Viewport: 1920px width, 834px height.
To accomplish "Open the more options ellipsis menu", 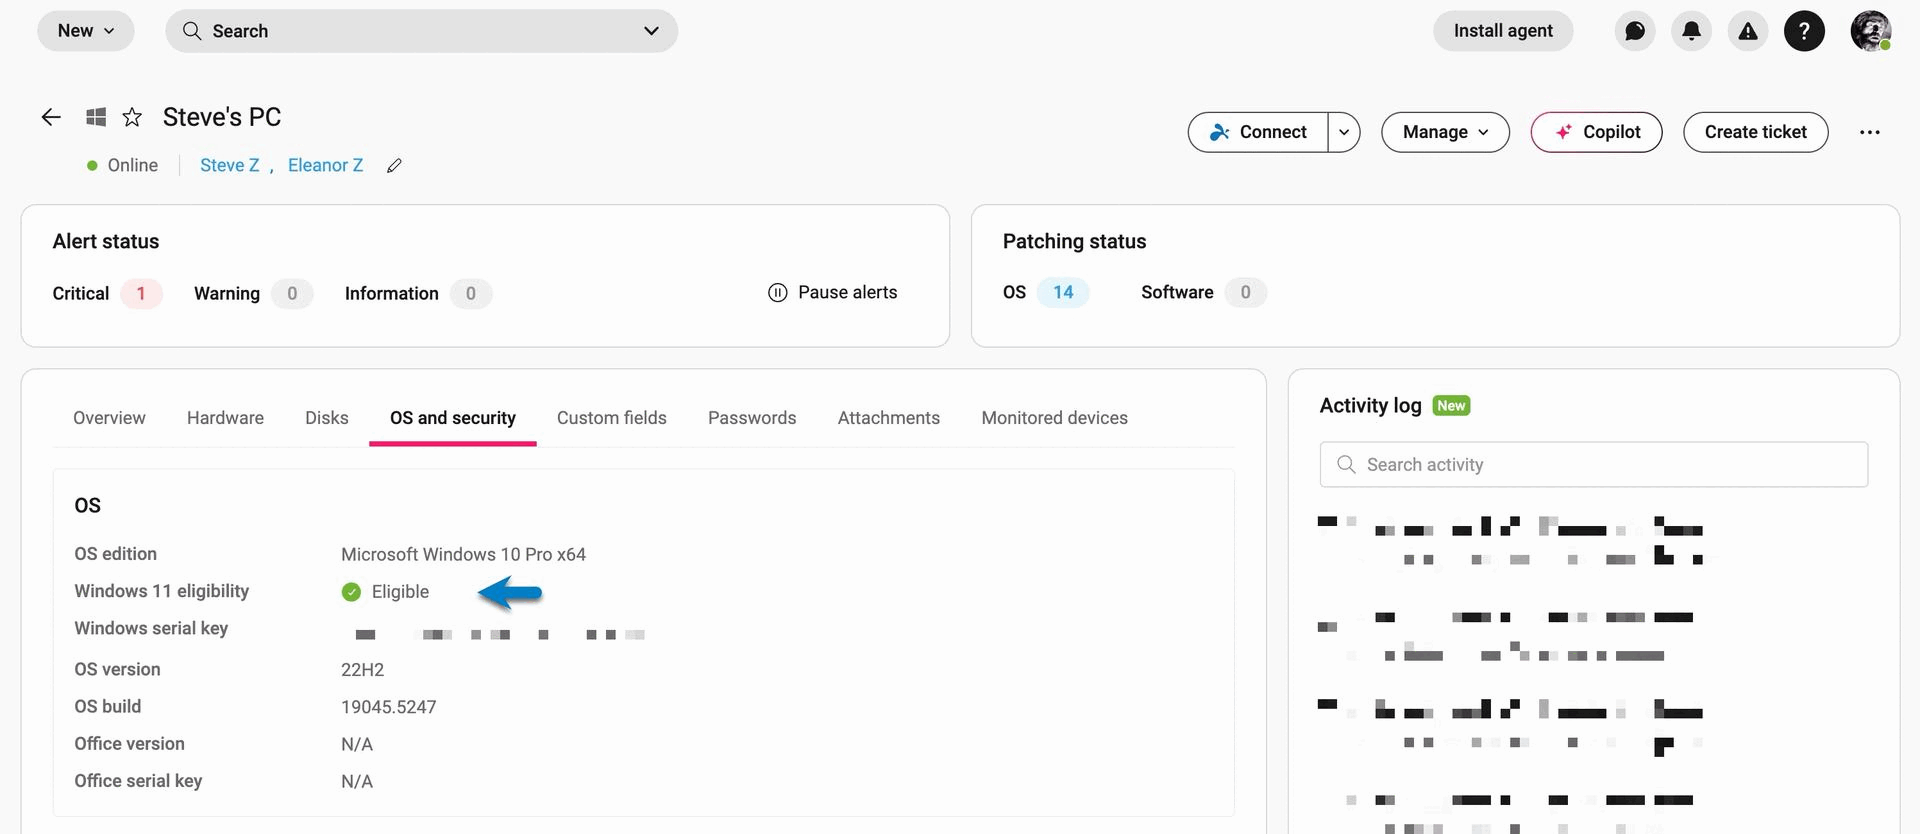I will coord(1869,132).
